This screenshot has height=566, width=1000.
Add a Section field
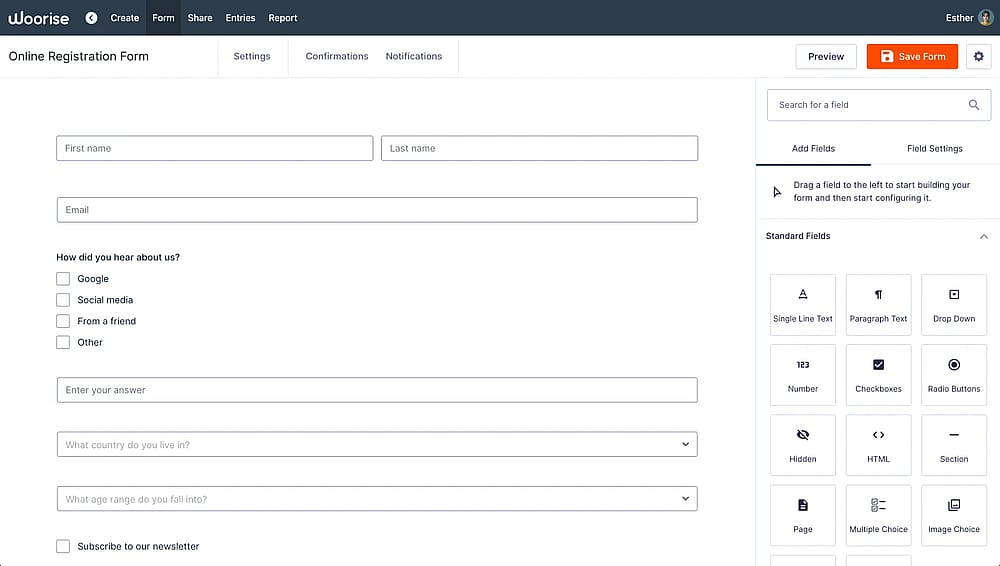(x=953, y=445)
